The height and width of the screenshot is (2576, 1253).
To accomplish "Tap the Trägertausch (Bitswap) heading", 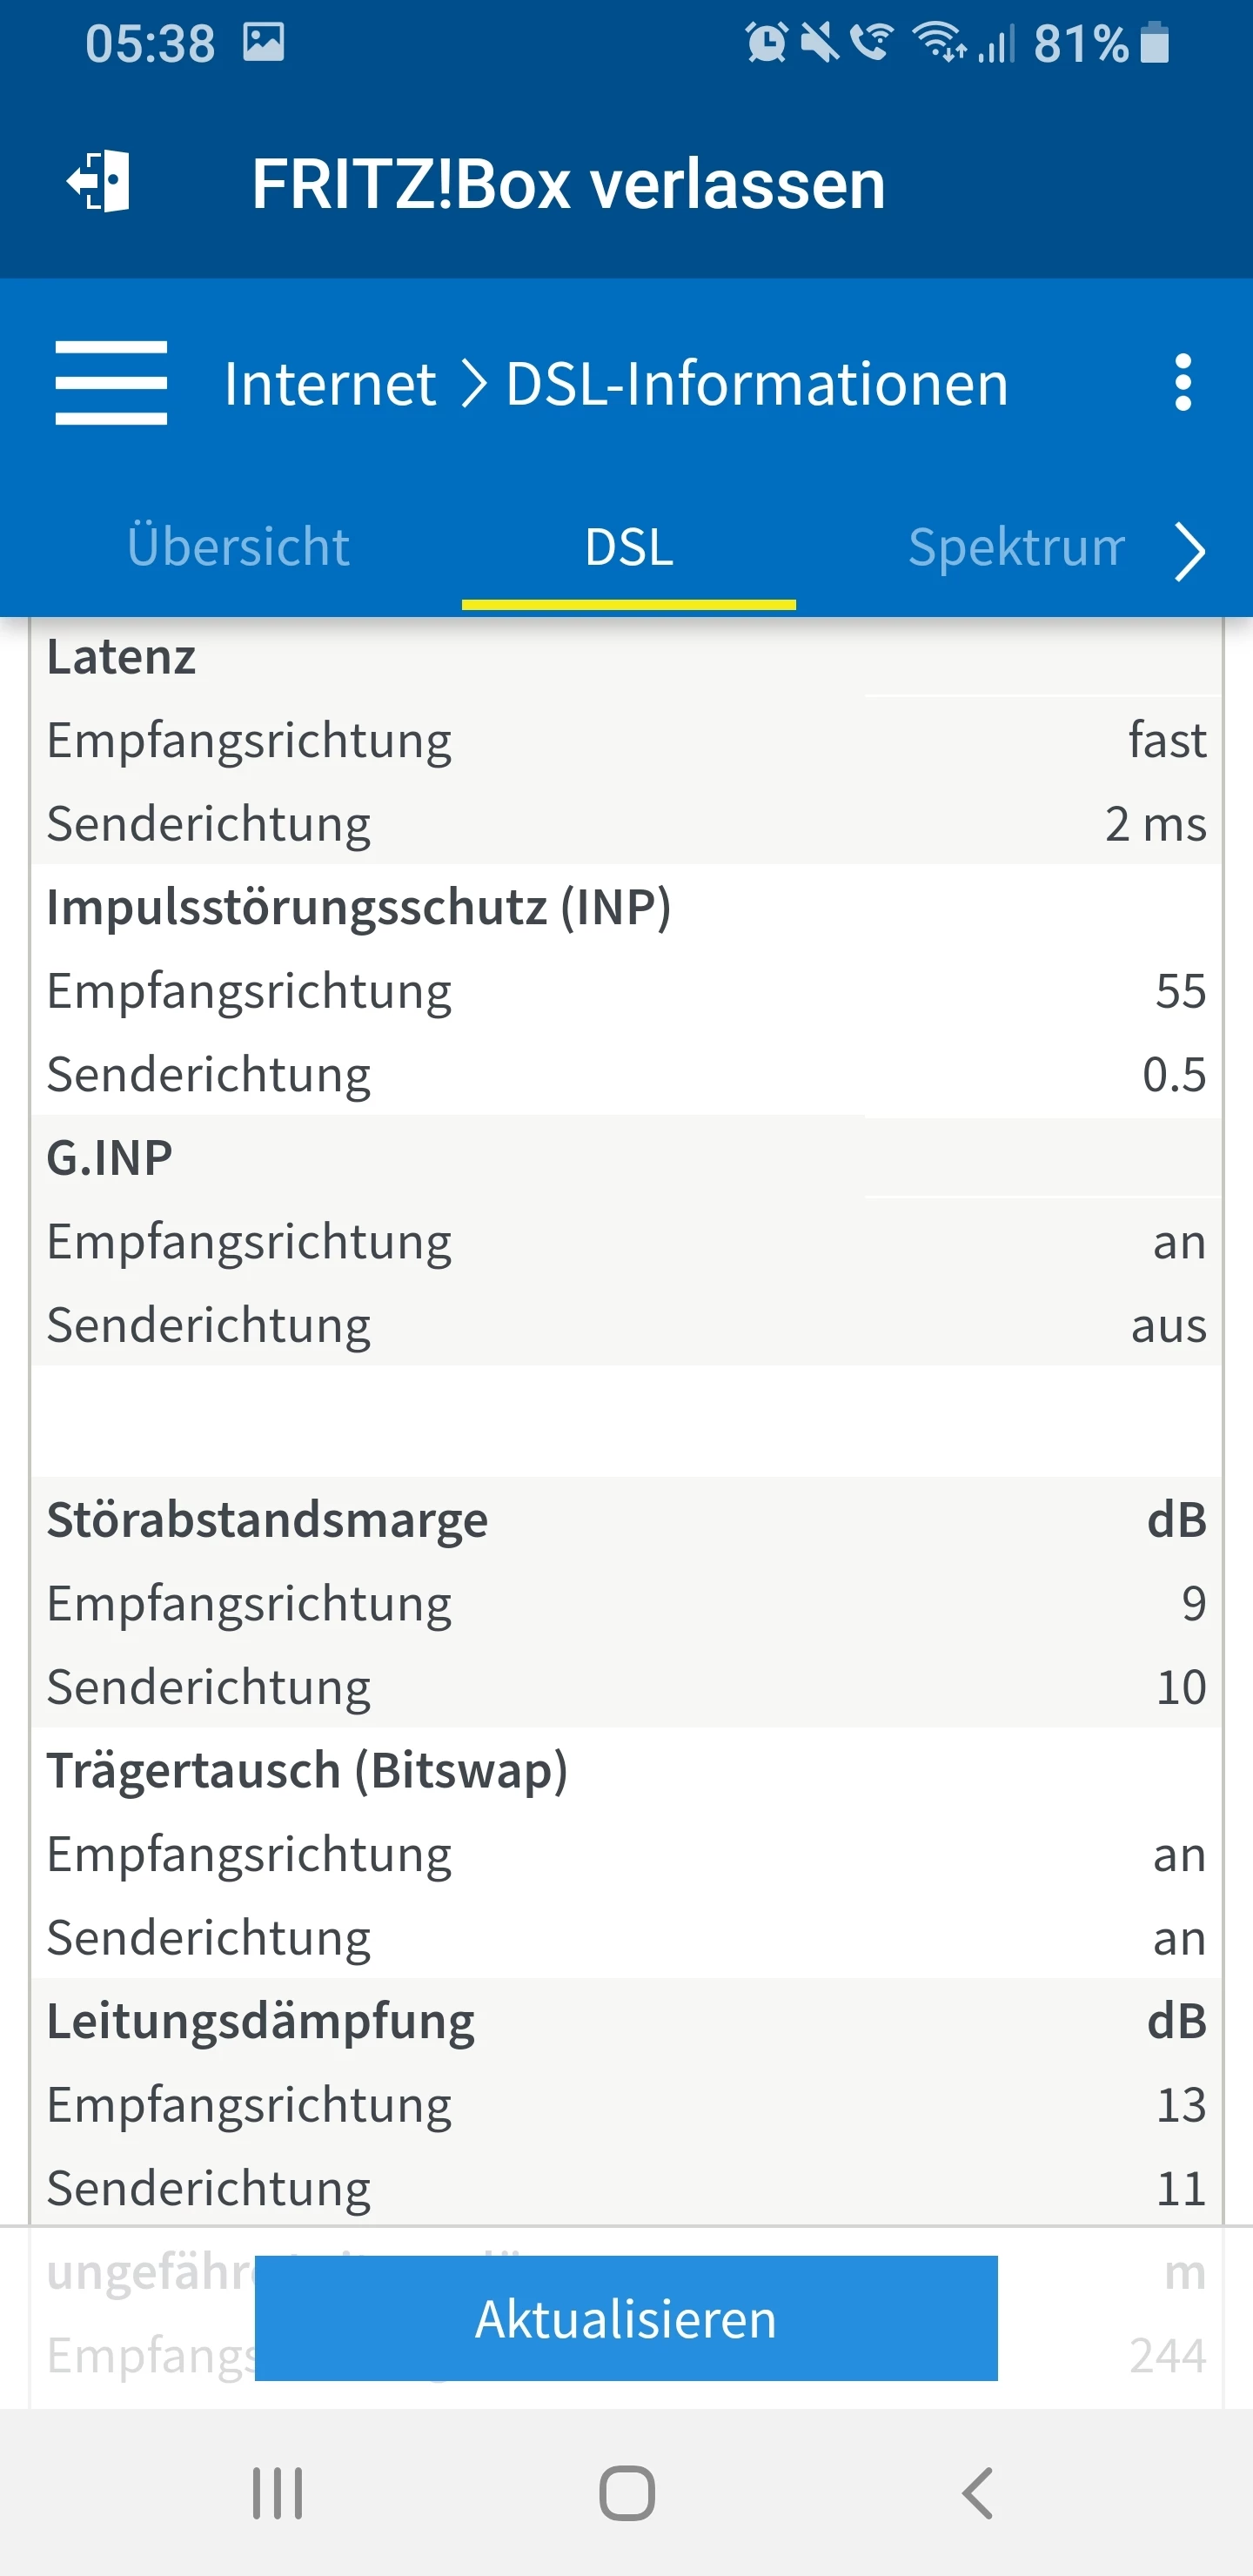I will [x=307, y=1770].
